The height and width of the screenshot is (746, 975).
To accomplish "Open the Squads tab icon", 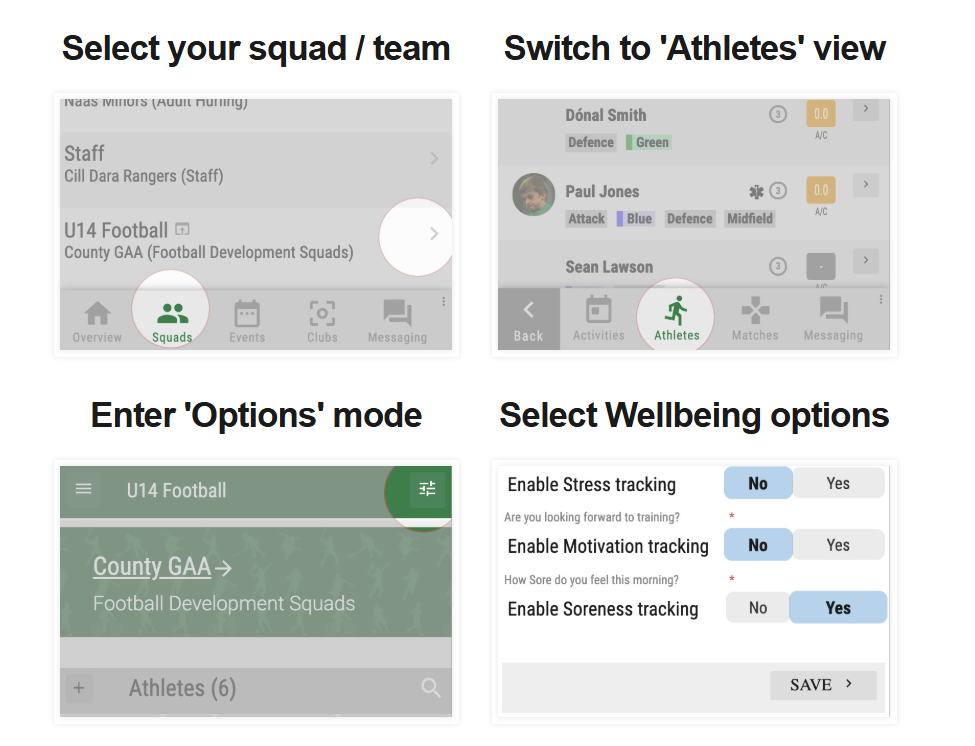I will [x=172, y=313].
